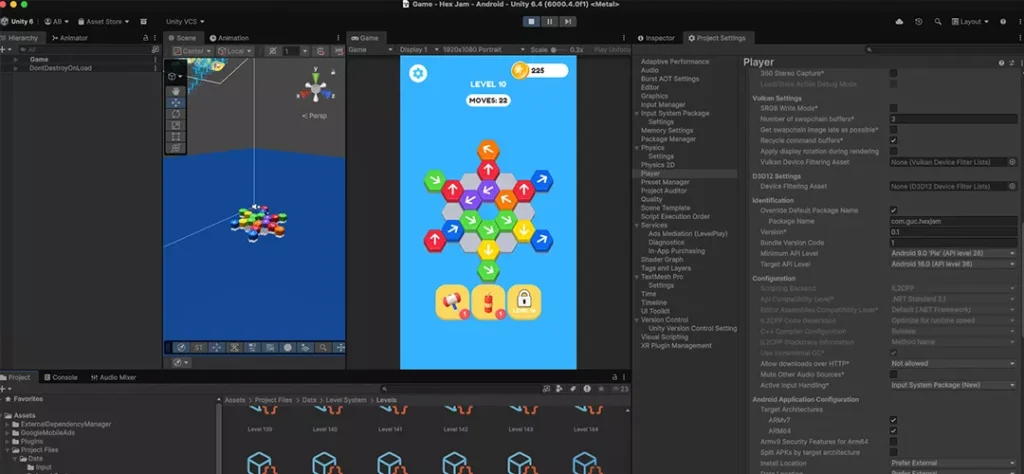
Task: Uncheck the ARMv7 architecture checkbox
Action: click(x=893, y=420)
